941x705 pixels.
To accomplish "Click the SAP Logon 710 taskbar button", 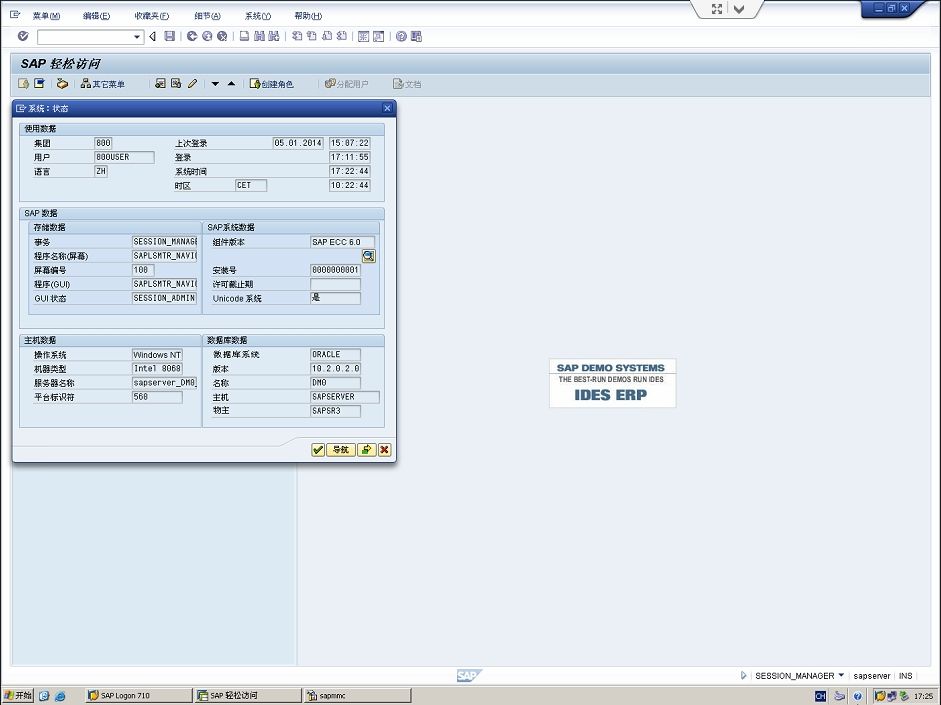I will [137, 695].
